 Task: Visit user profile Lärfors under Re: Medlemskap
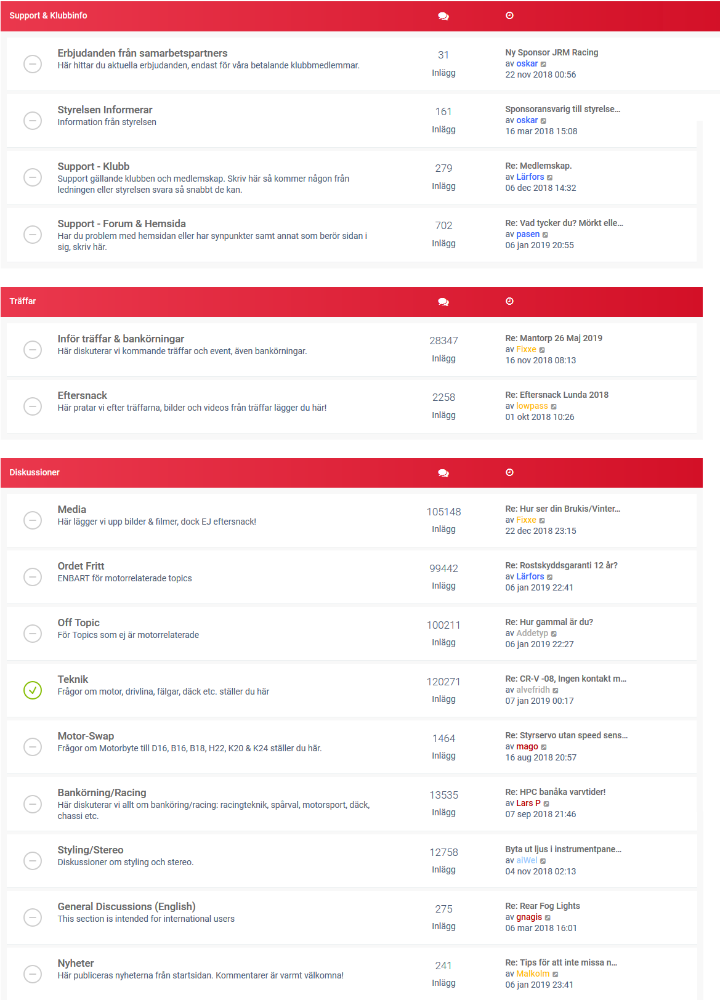coord(530,177)
